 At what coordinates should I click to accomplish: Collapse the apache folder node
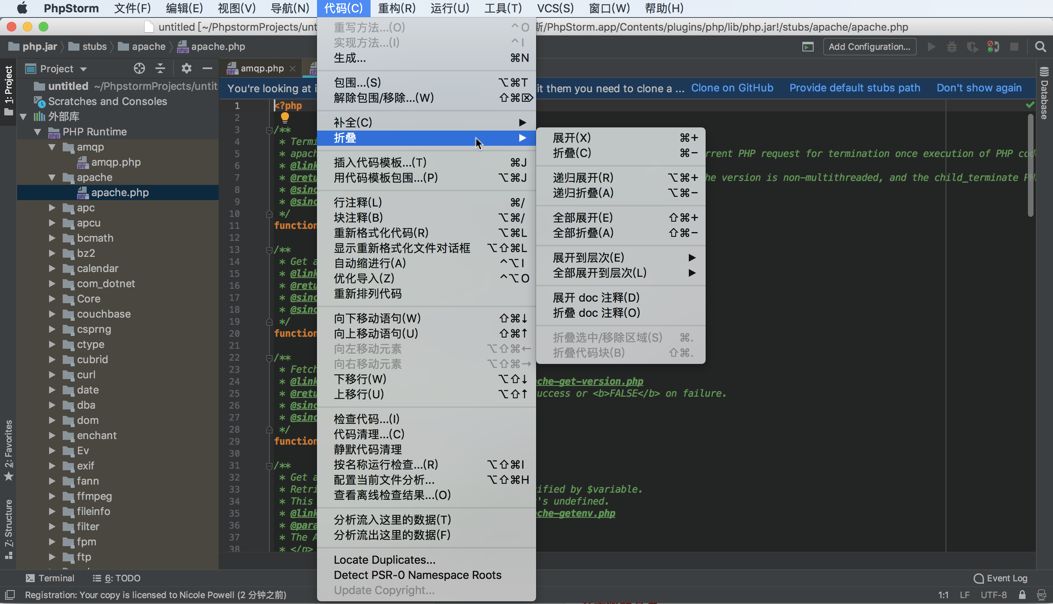(x=52, y=177)
